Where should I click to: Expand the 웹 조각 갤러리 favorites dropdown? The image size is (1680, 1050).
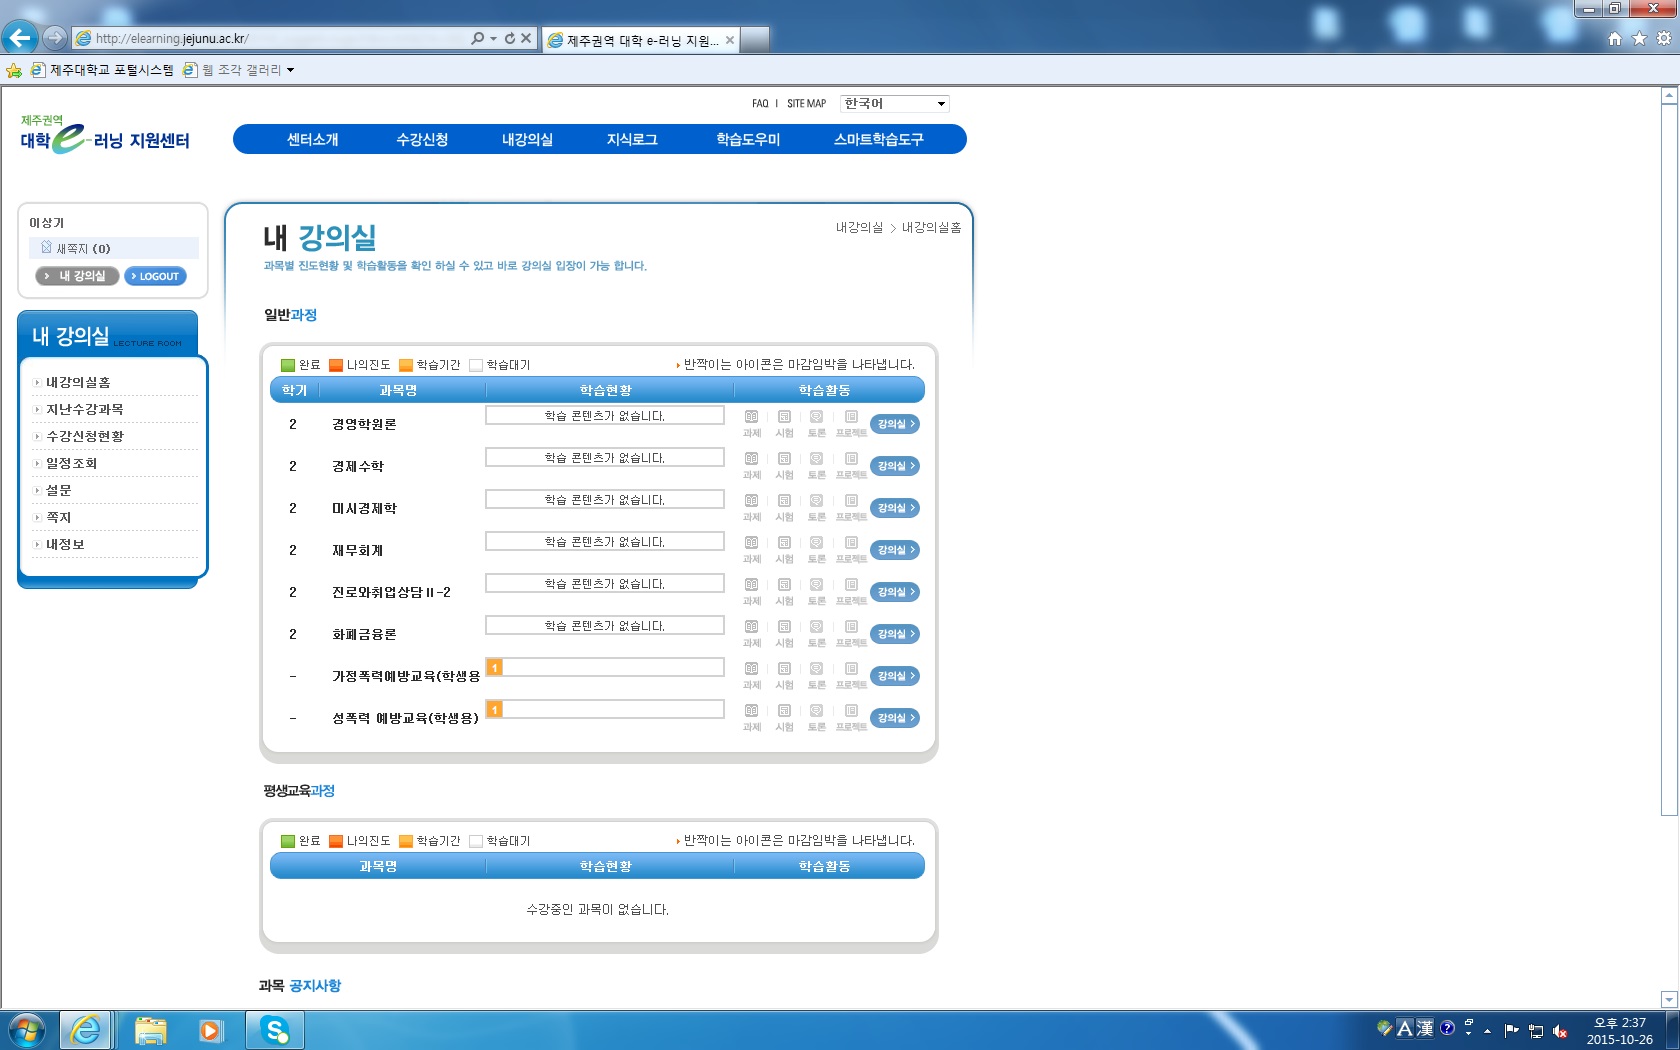point(290,70)
